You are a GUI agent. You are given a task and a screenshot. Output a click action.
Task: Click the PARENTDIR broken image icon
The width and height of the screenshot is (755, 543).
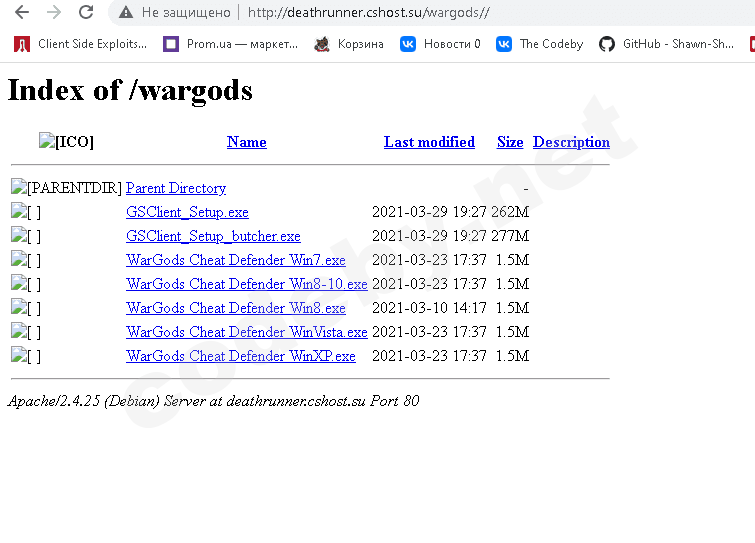[x=66, y=187]
